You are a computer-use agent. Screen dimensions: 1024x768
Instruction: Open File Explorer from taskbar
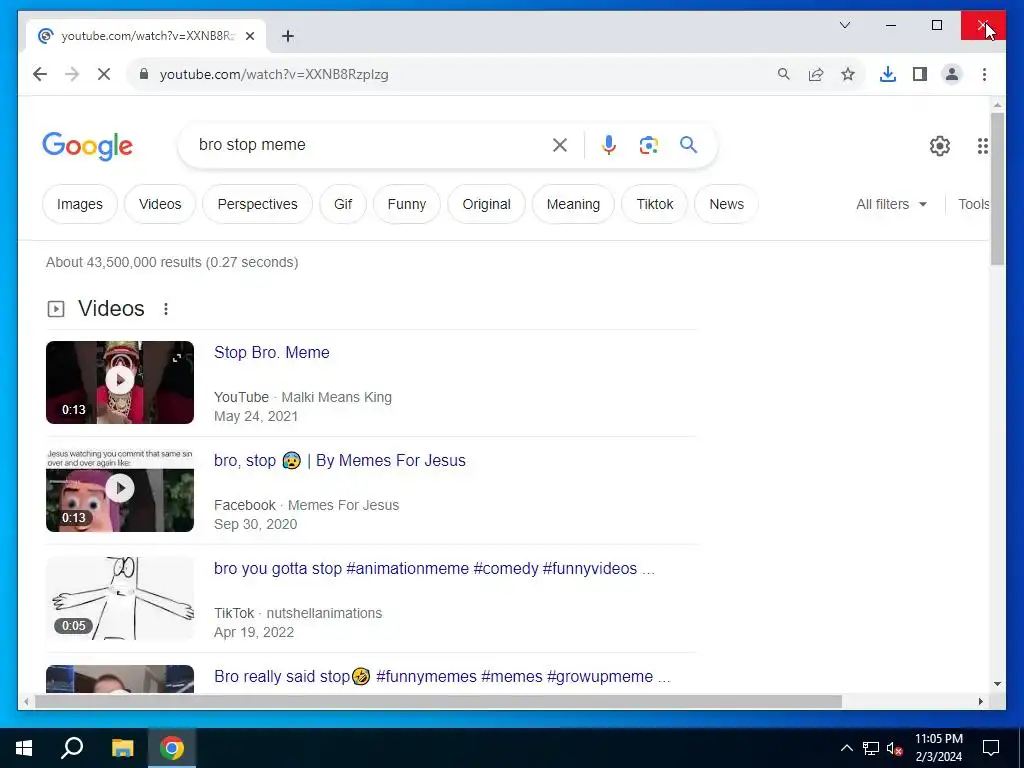pyautogui.click(x=122, y=748)
